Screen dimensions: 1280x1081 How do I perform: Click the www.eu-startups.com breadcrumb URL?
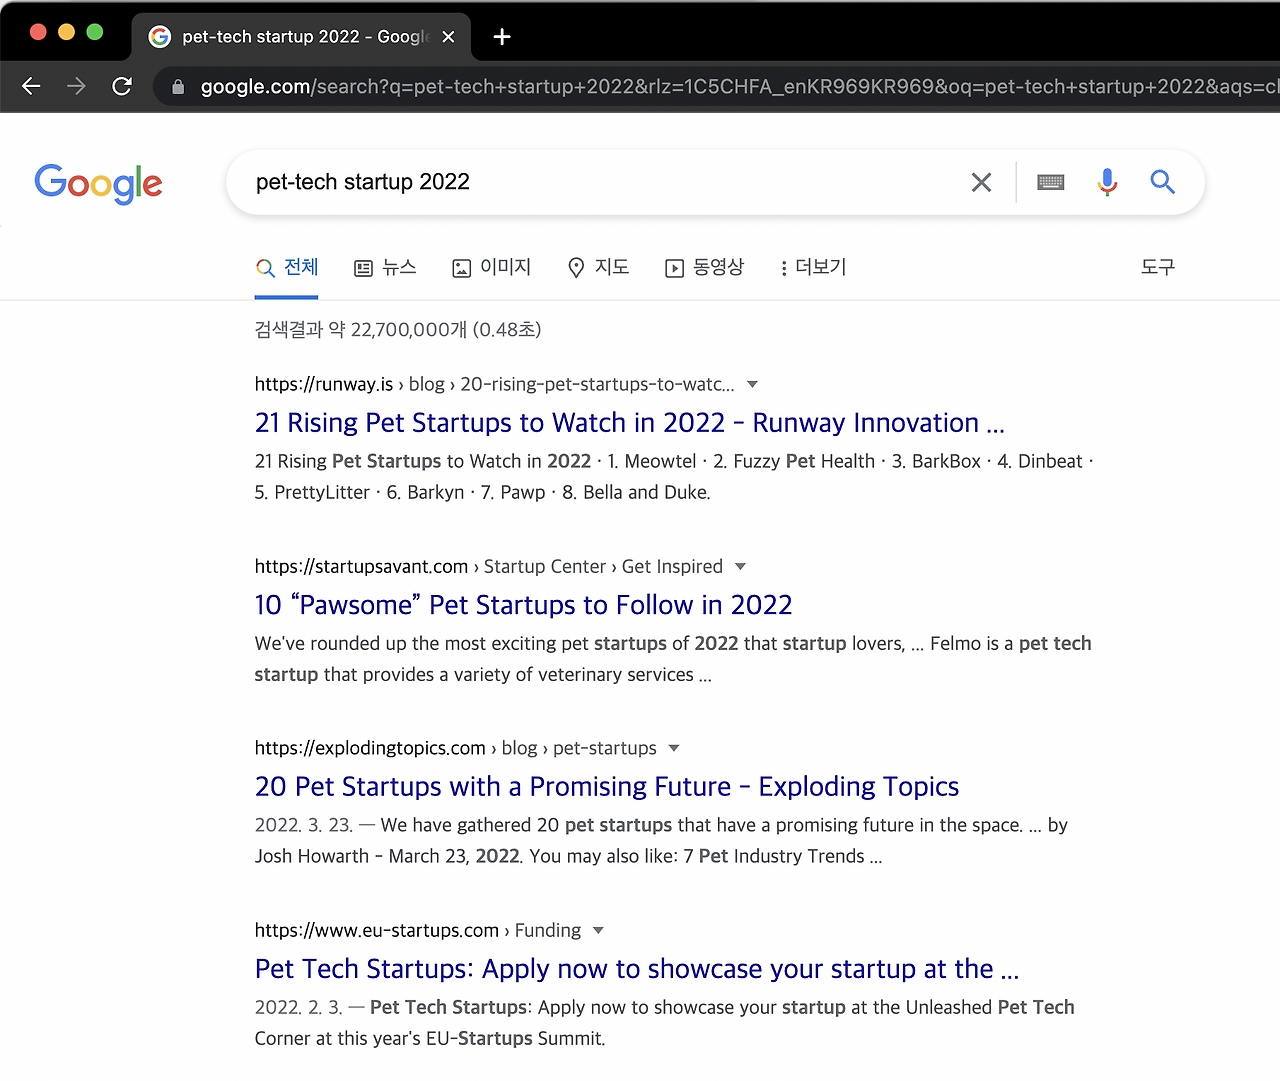click(418, 930)
